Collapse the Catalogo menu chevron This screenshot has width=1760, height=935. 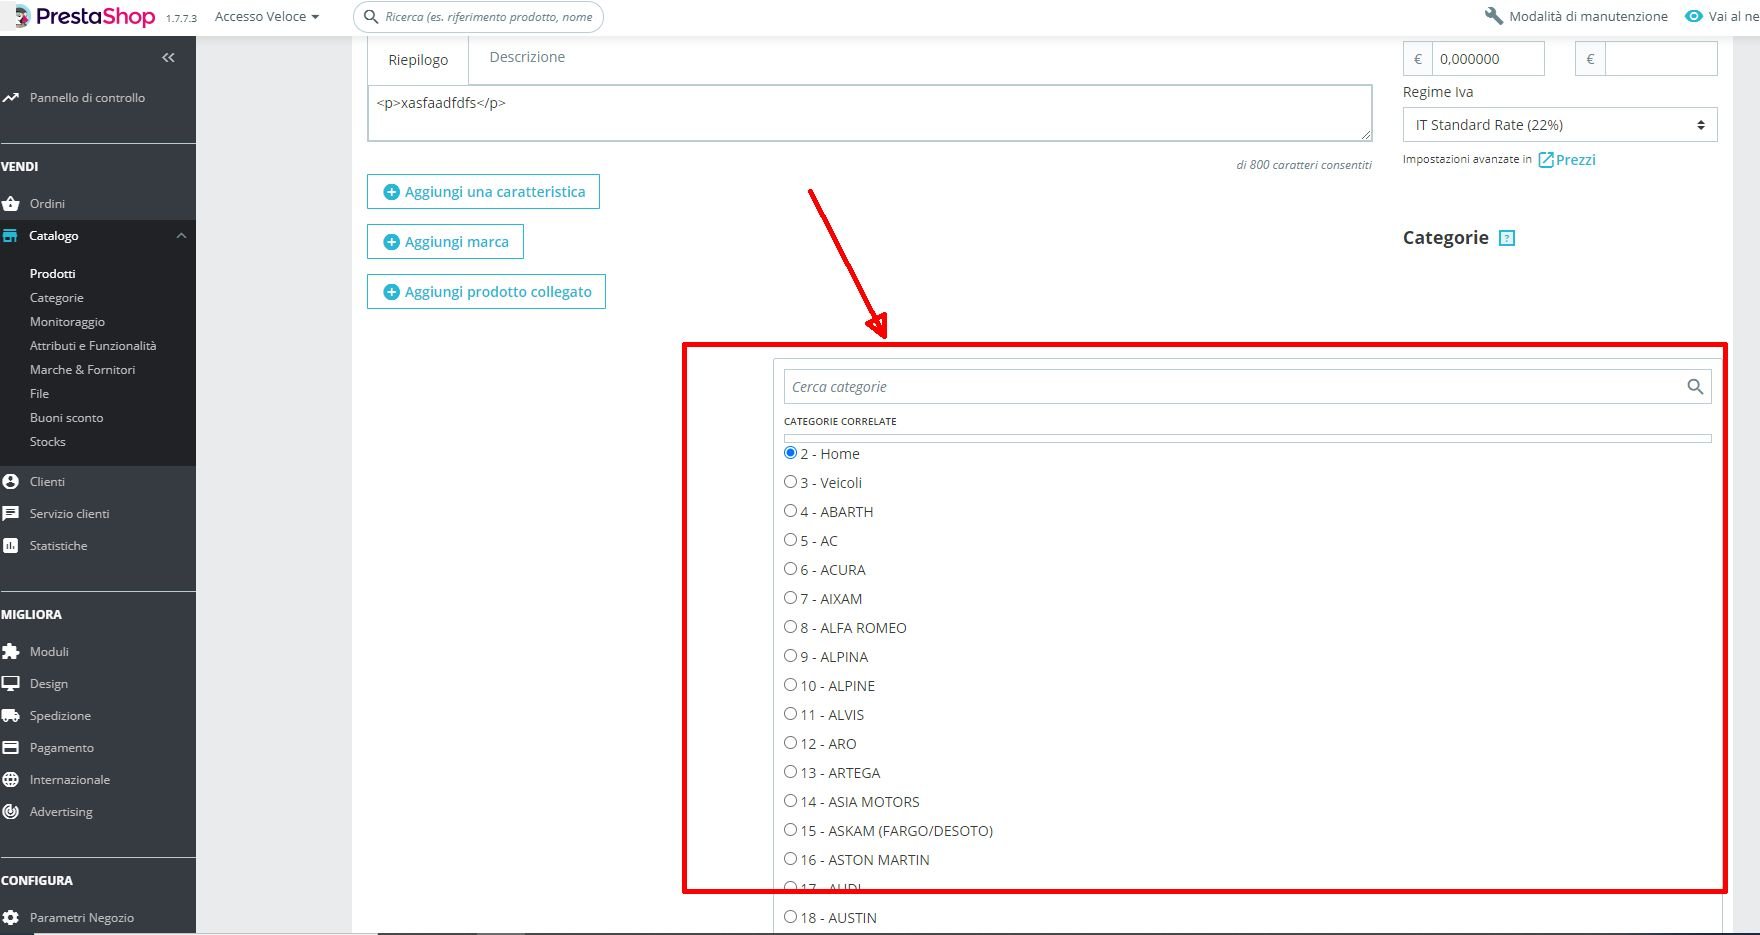click(x=181, y=236)
